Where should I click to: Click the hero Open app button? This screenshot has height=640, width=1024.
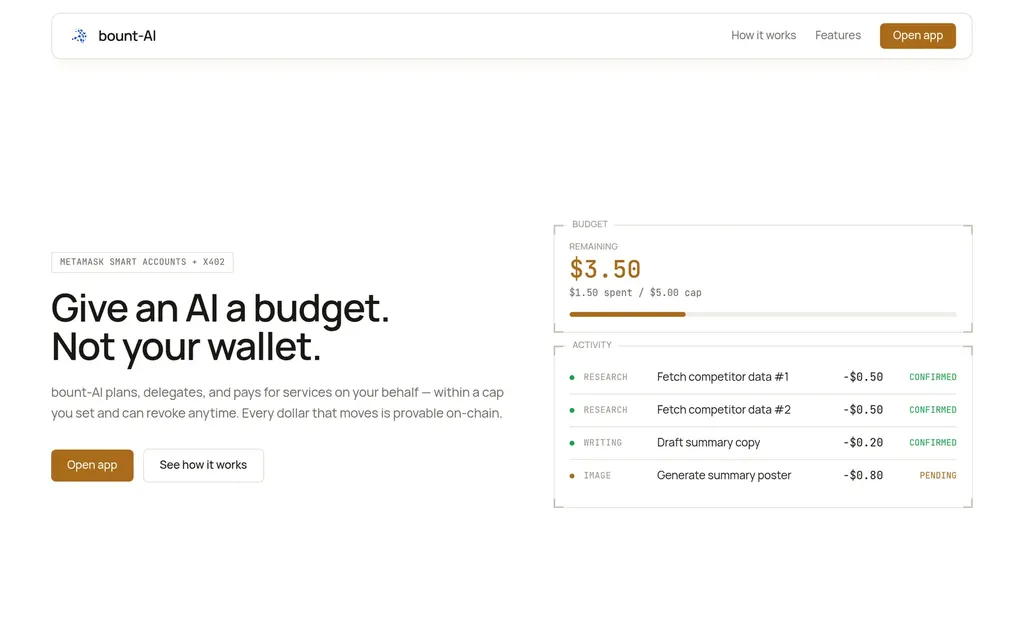[92, 465]
